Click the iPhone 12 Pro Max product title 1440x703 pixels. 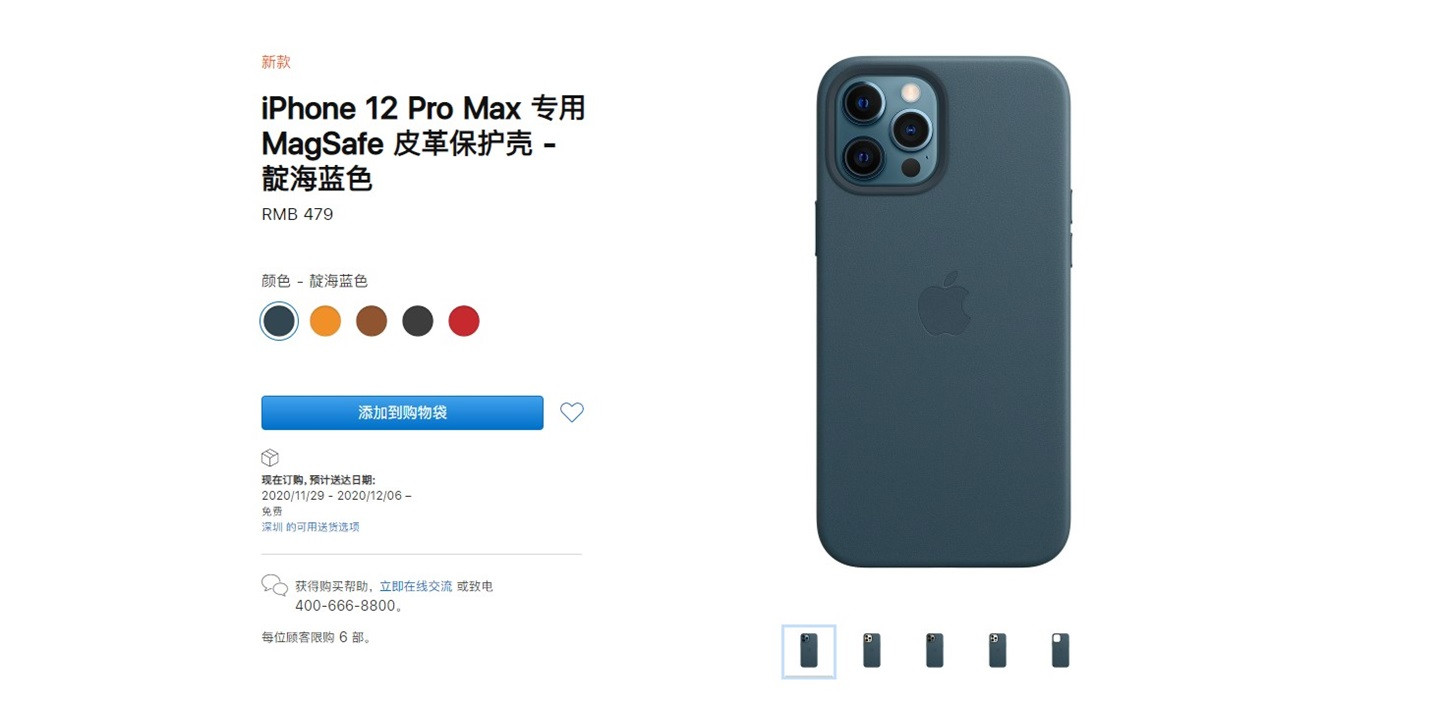click(423, 143)
